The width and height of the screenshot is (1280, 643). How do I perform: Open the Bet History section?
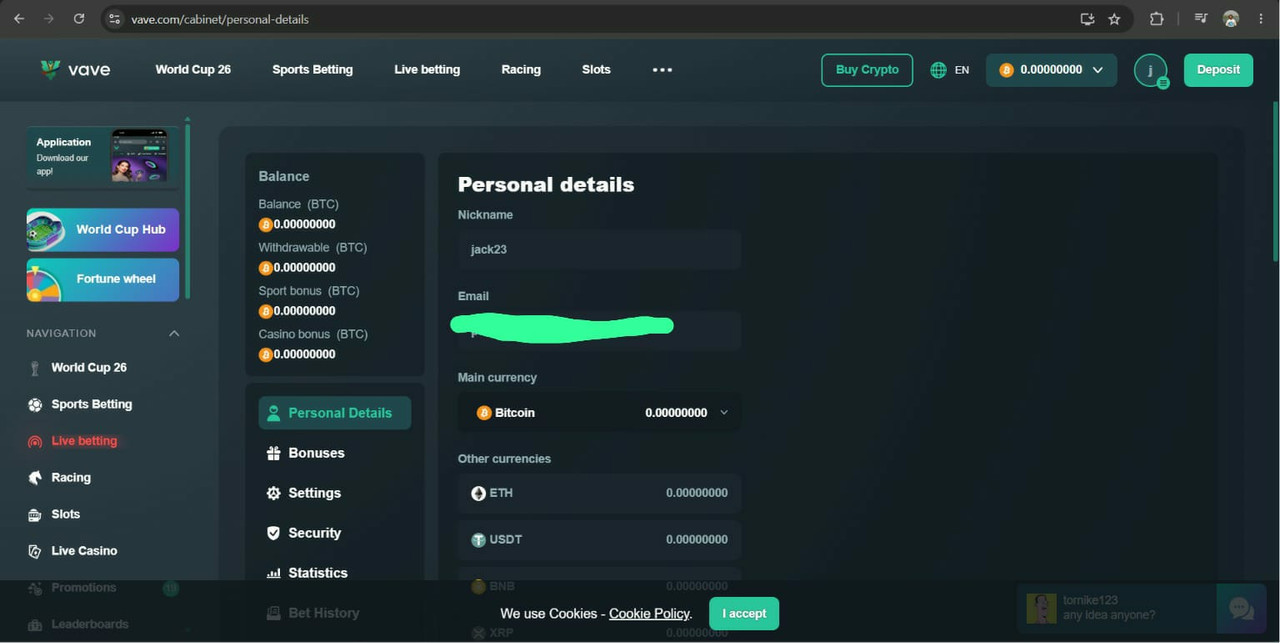[323, 613]
